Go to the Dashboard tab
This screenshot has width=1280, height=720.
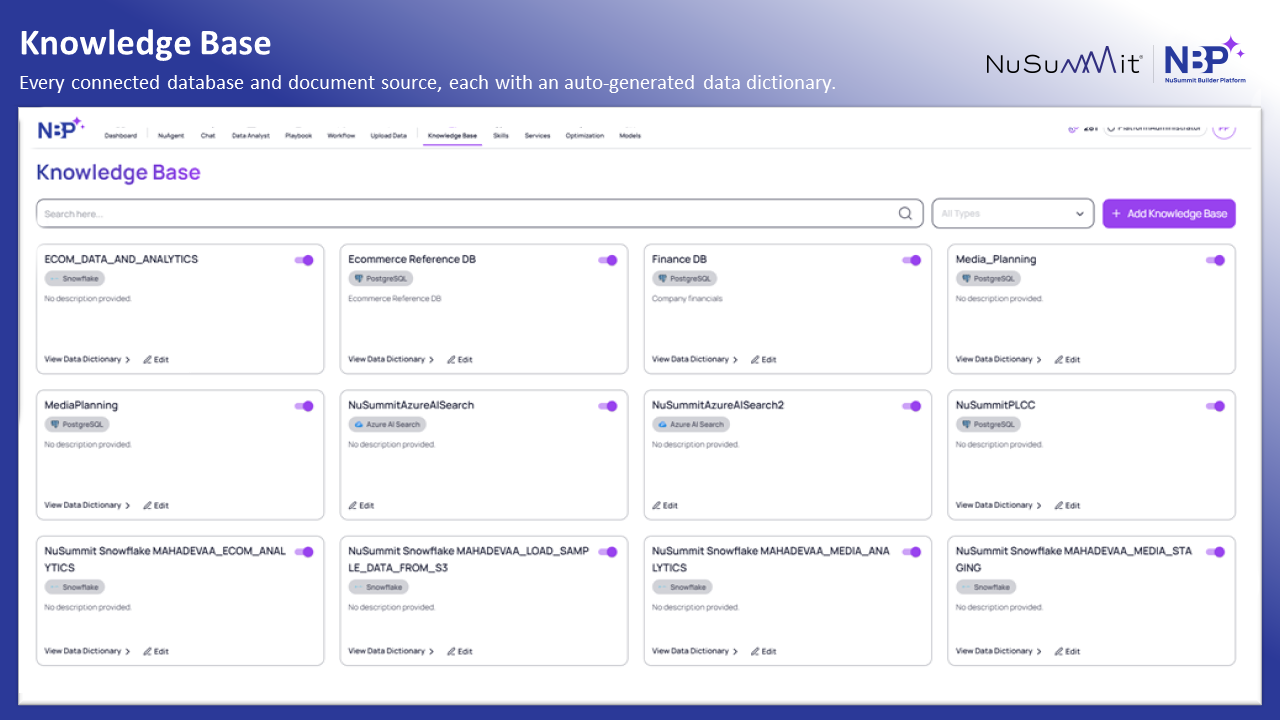click(120, 135)
